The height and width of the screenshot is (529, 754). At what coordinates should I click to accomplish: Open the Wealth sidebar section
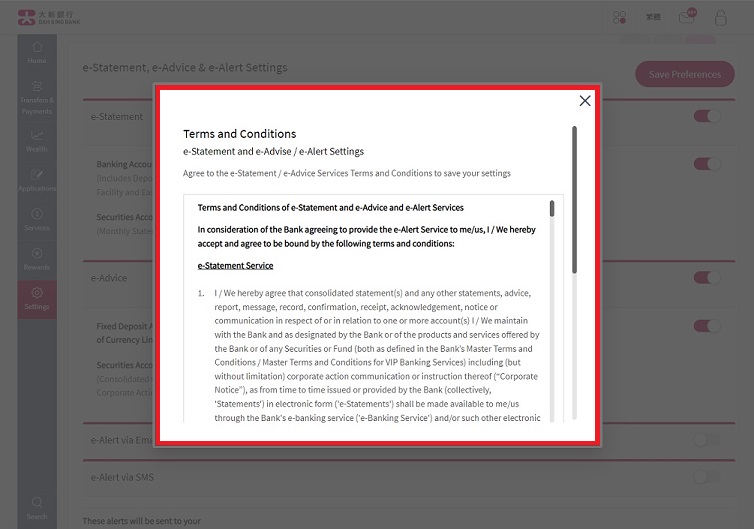pos(37,141)
